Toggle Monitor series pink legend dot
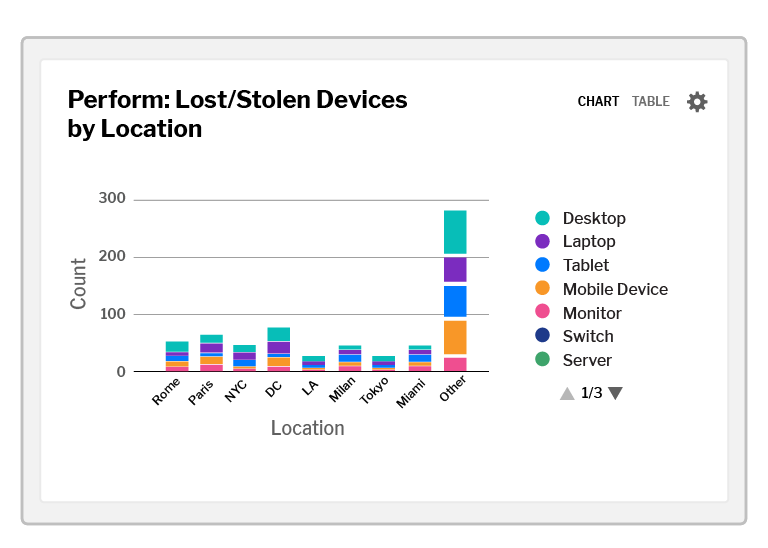This screenshot has height=548, width=768. pyautogui.click(x=542, y=313)
